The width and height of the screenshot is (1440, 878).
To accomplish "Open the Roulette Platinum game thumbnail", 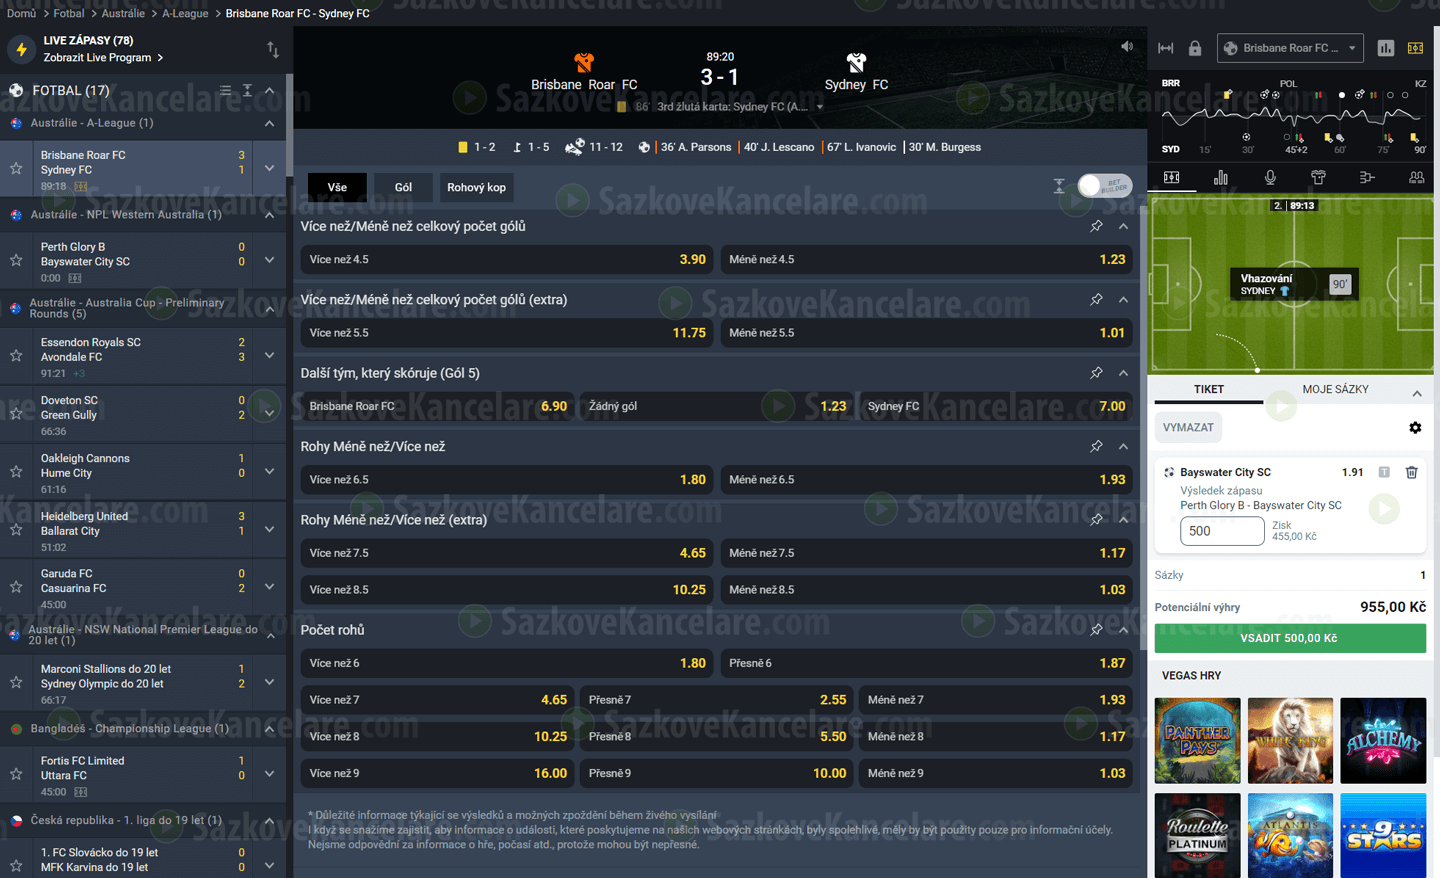I will 1197,836.
